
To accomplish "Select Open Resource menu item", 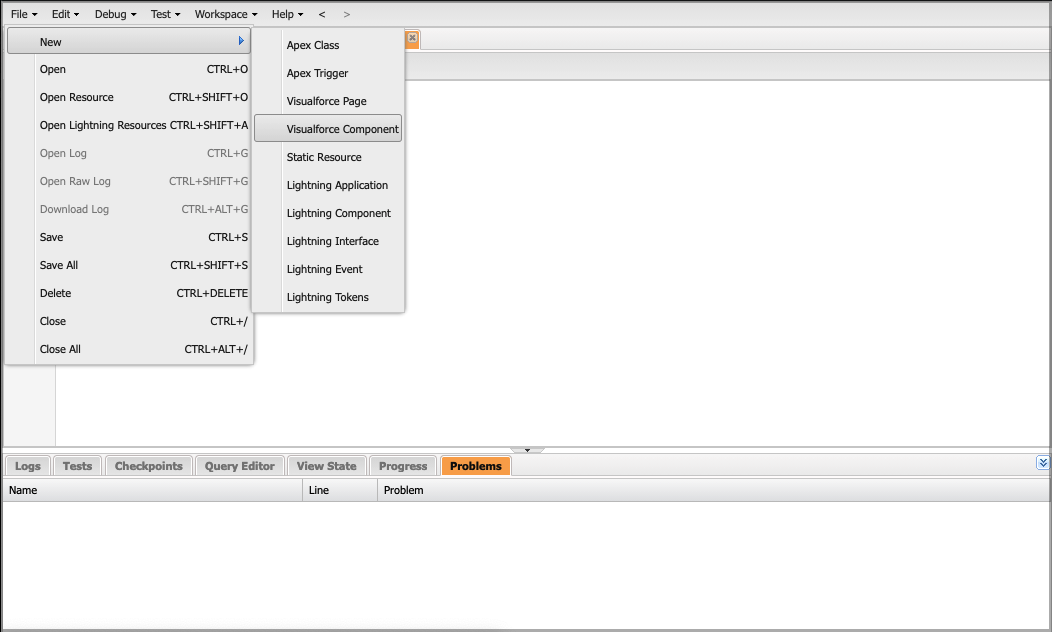I will (x=129, y=97).
